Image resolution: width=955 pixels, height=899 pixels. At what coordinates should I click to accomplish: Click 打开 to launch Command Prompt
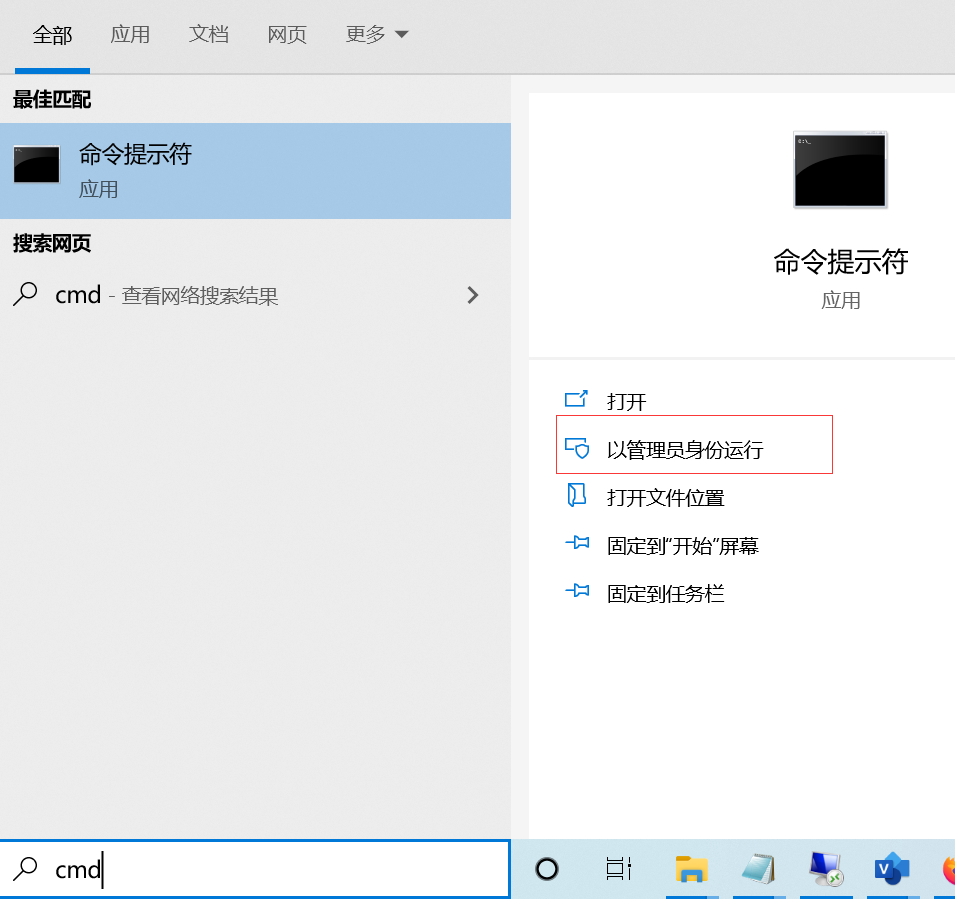point(627,401)
